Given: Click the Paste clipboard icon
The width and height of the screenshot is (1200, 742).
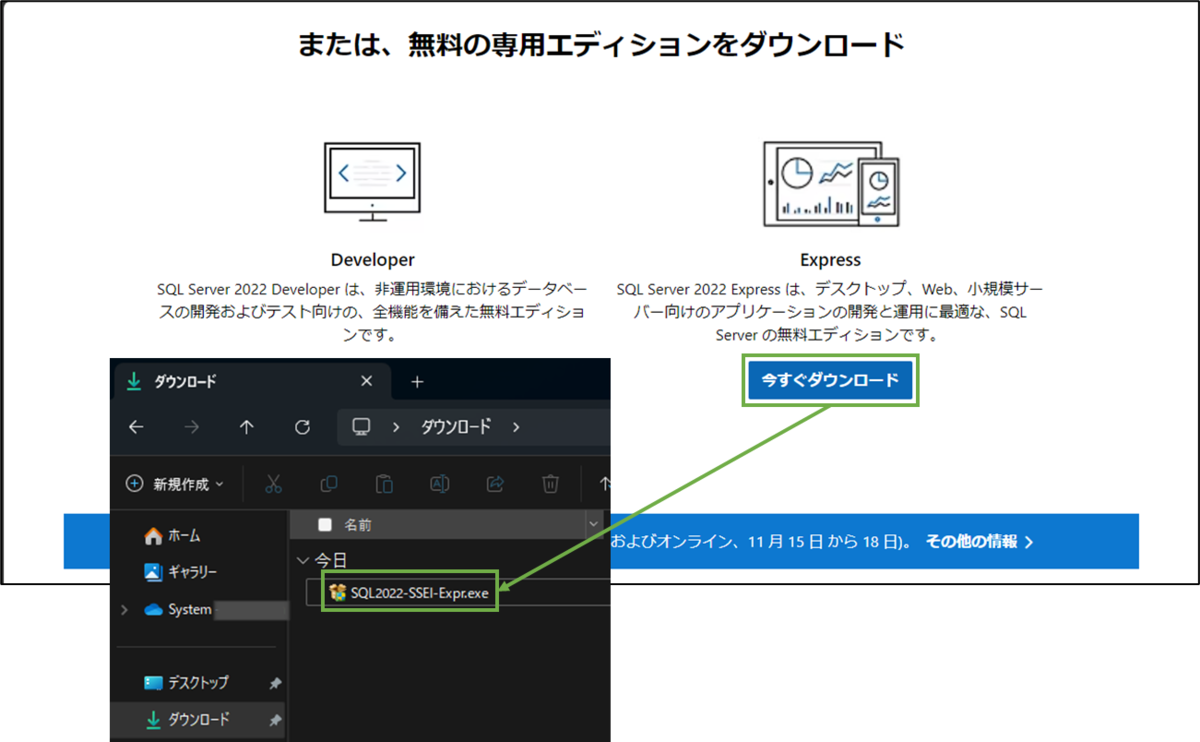Looking at the screenshot, I should click(384, 484).
